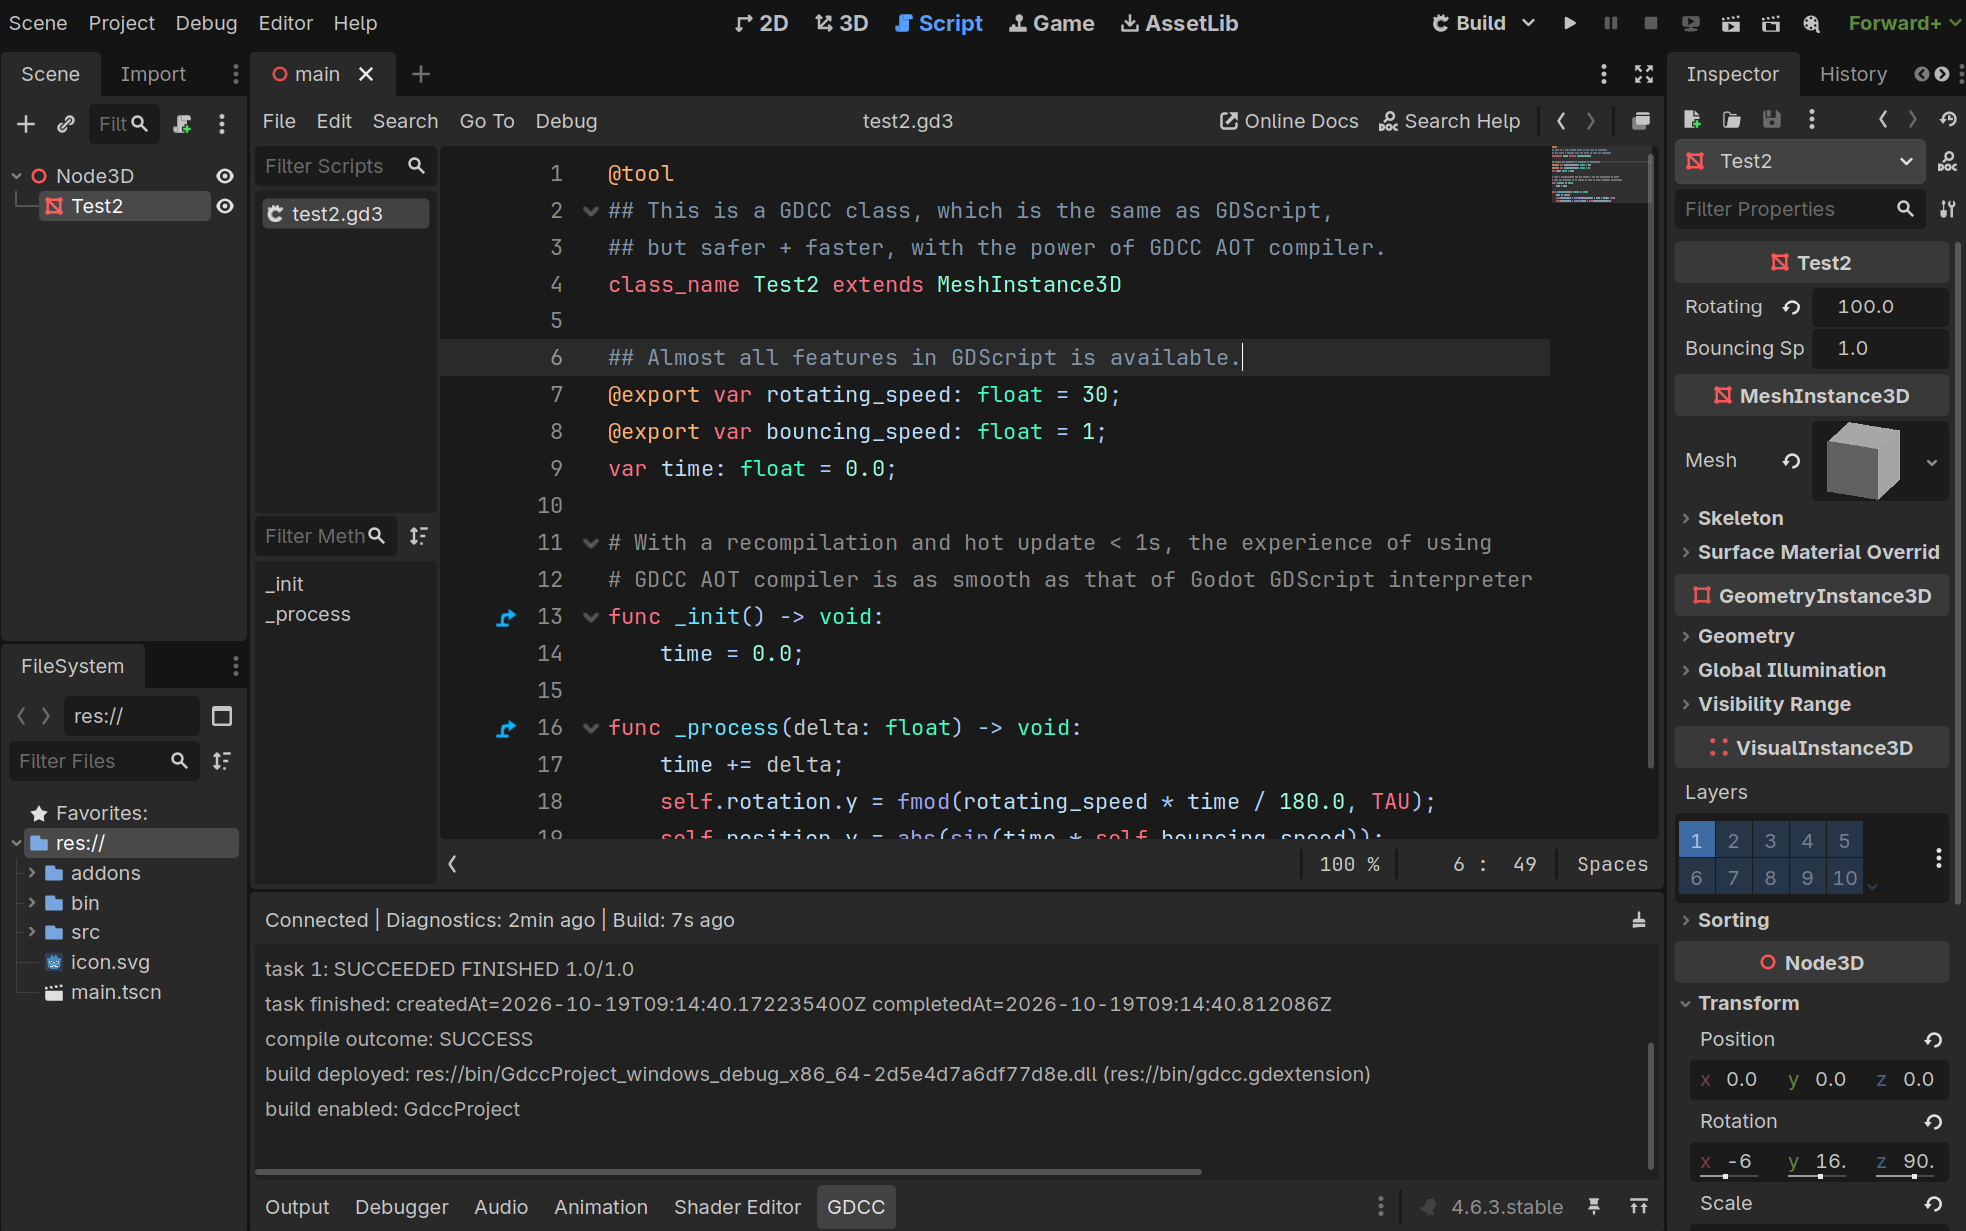The image size is (1966, 1231).
Task: Hide the Test2 node with eye icon
Action: click(225, 206)
